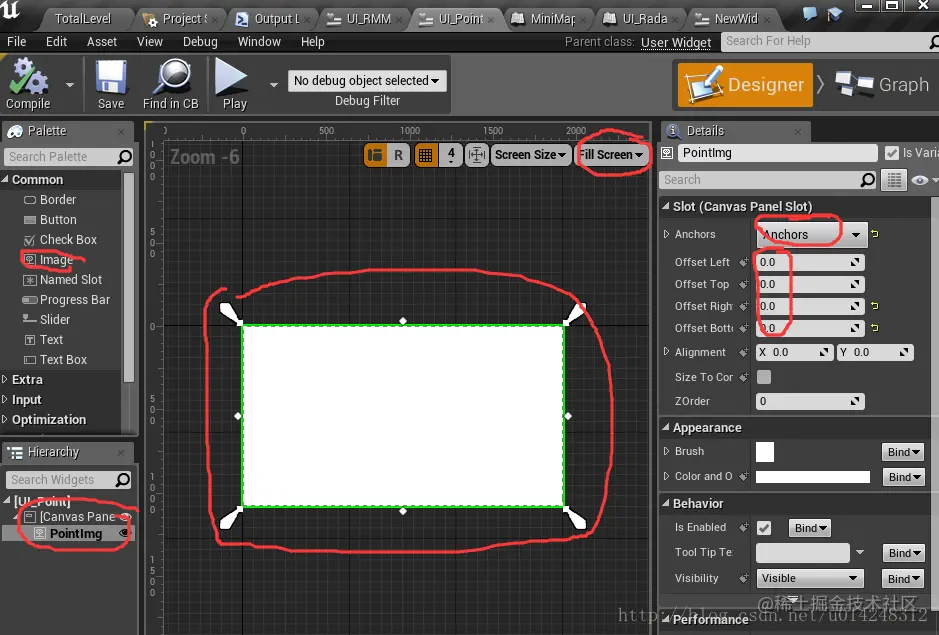The image size is (939, 635).
Task: Change the grid snap size 4
Action: pyautogui.click(x=451, y=155)
